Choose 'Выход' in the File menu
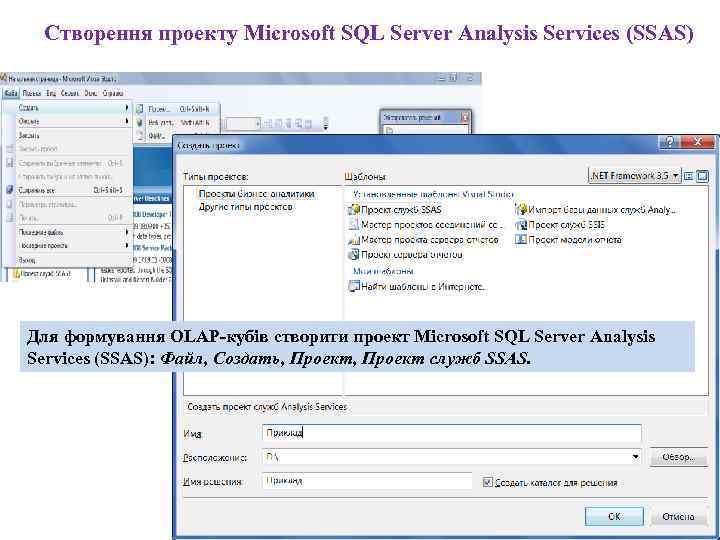The image size is (720, 540). click(x=68, y=260)
